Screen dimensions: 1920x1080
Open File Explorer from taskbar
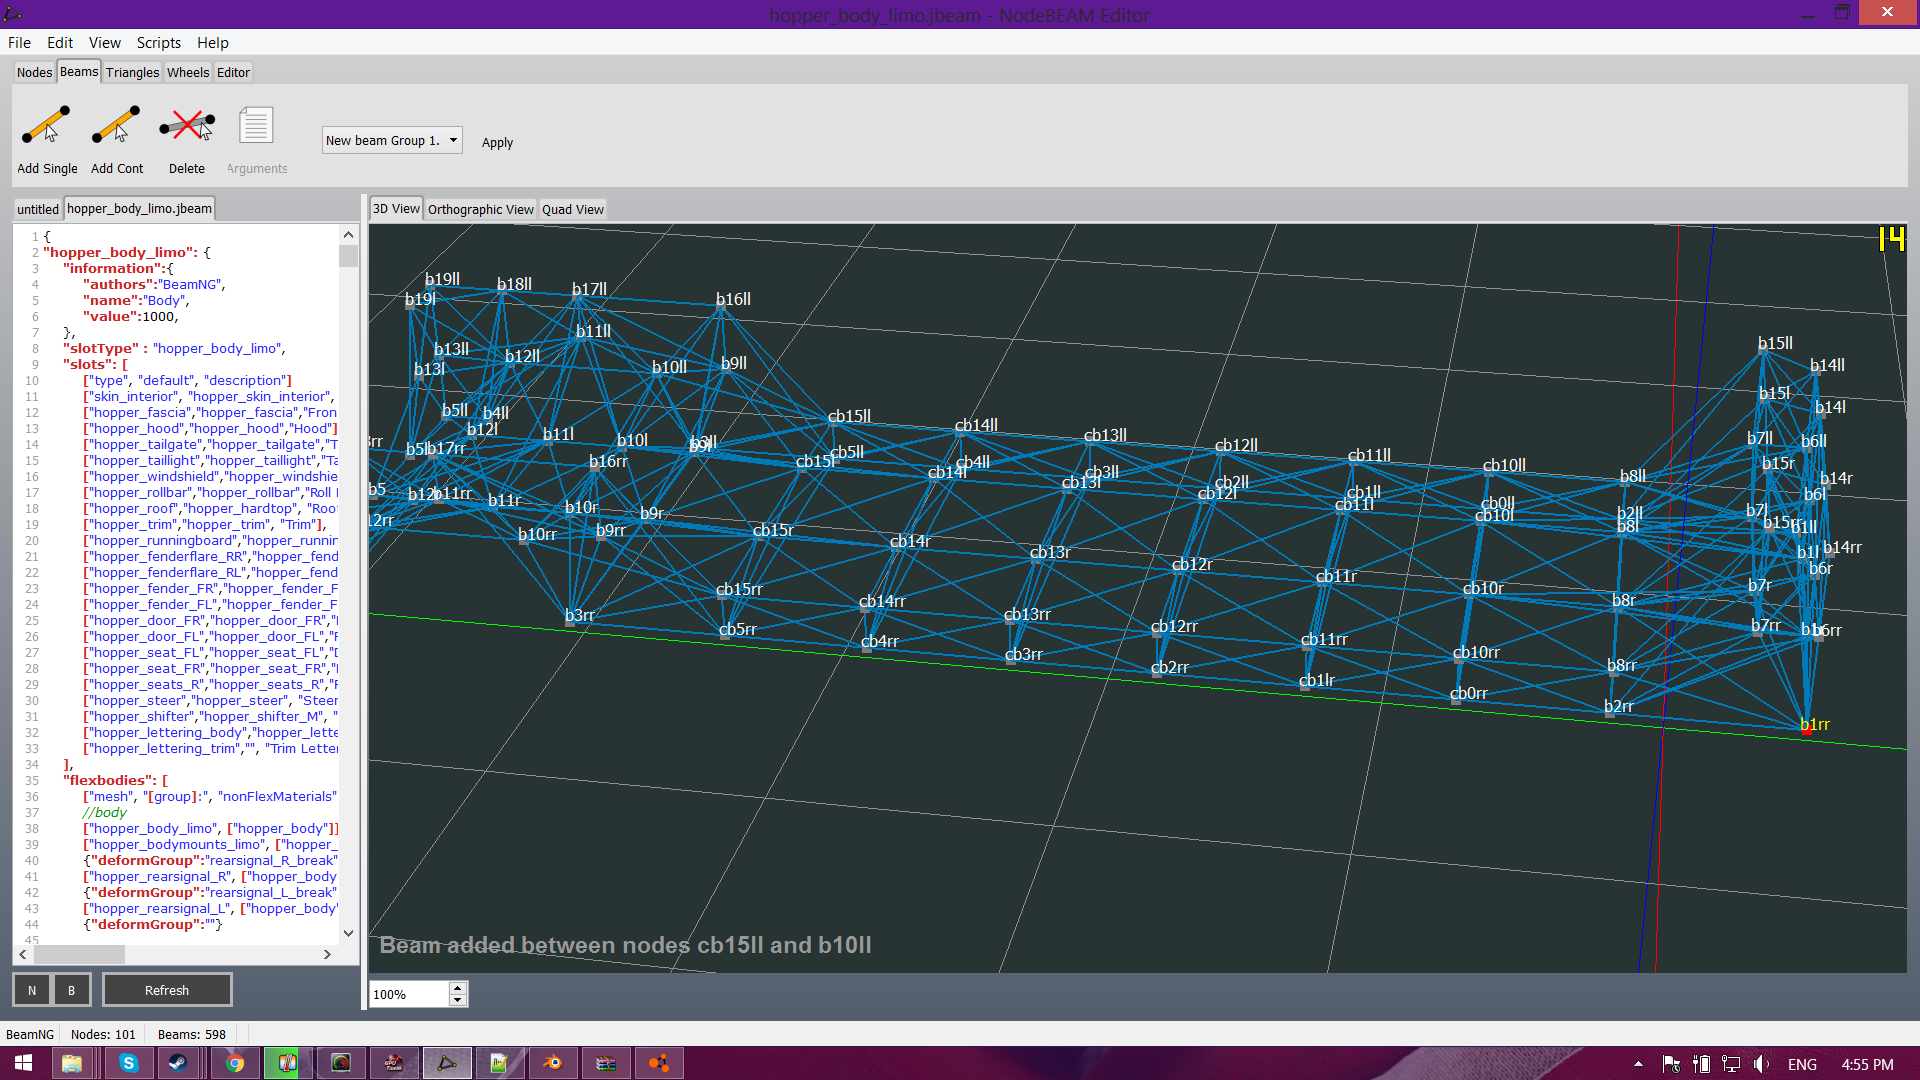(71, 1063)
